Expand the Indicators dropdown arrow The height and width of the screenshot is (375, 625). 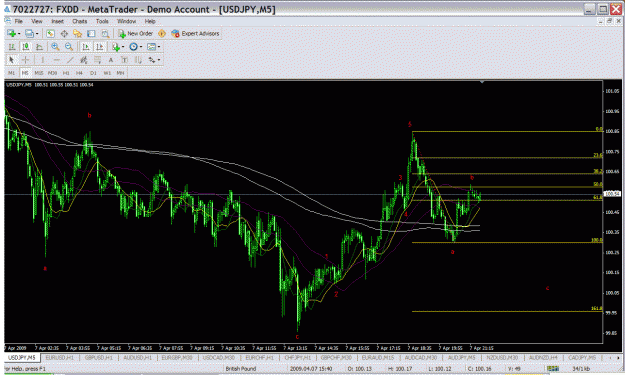pos(123,47)
